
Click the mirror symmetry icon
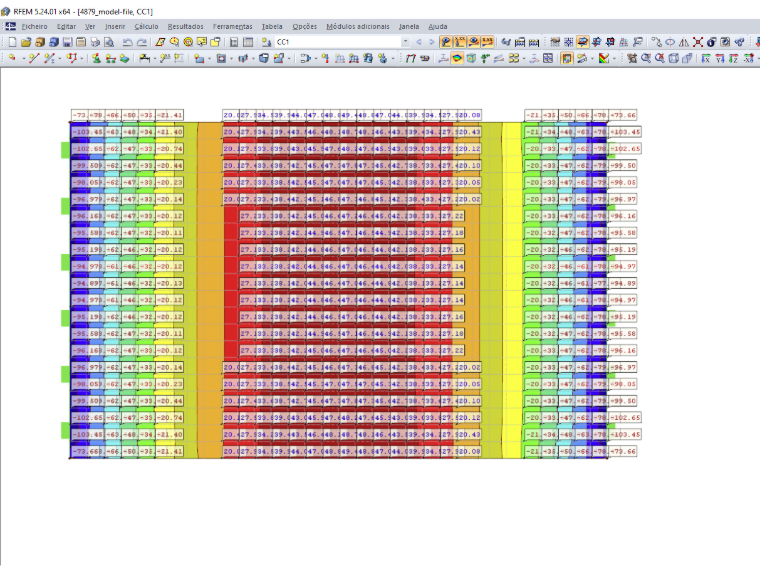coord(683,42)
